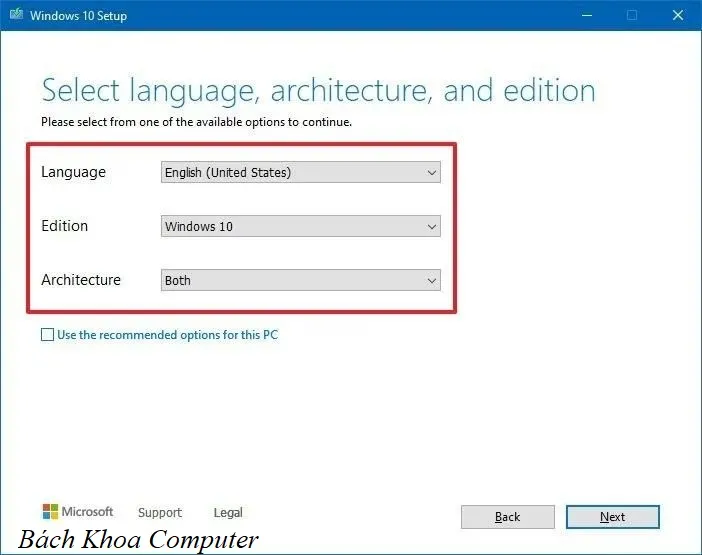Open the Support link
This screenshot has width=702, height=555.
(x=160, y=513)
